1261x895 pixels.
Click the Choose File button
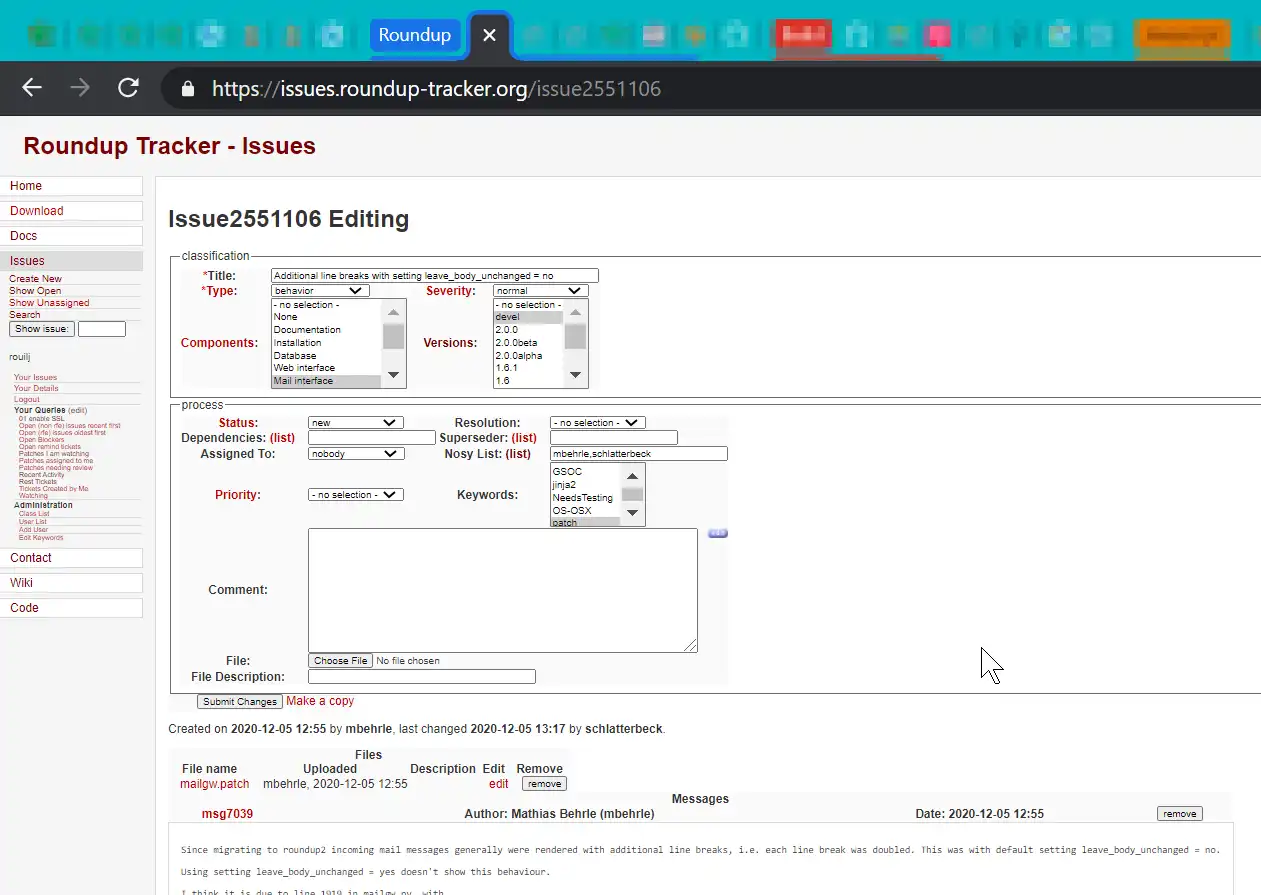point(340,661)
